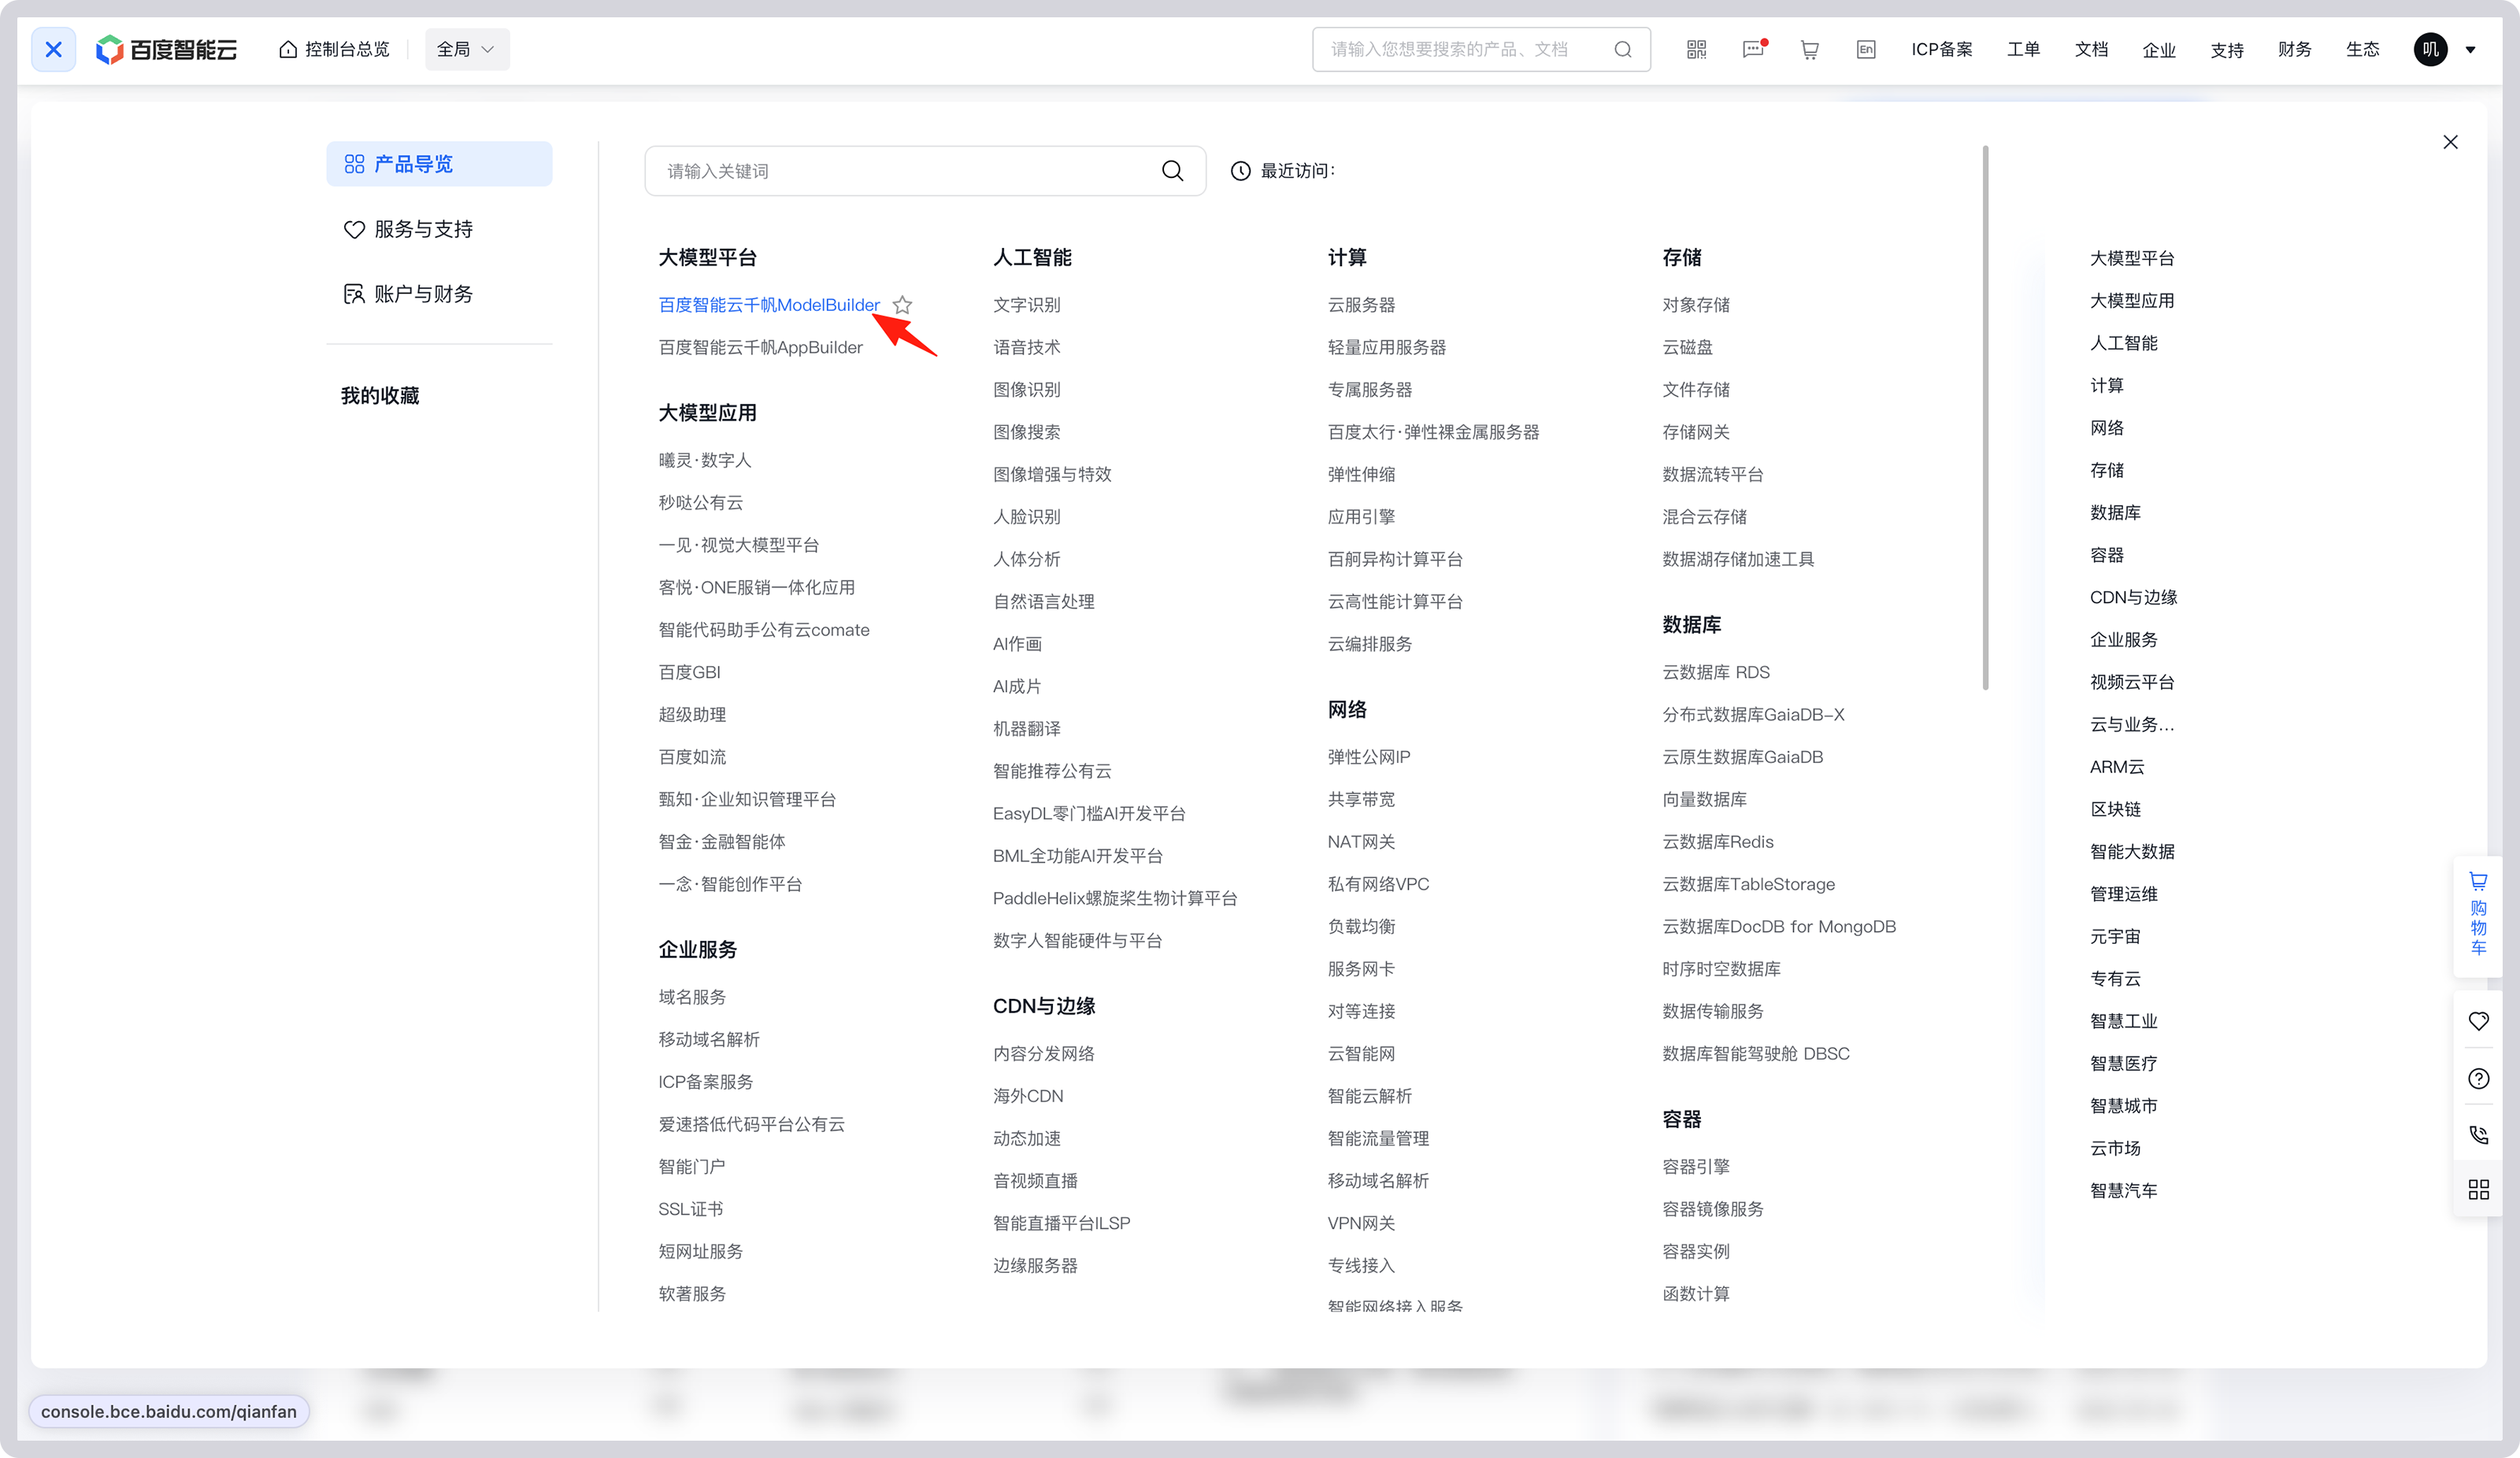Screen dimensions: 2520x1458
Task: Star 百度智能云千帆ModelBuilder as favorite
Action: (x=902, y=305)
